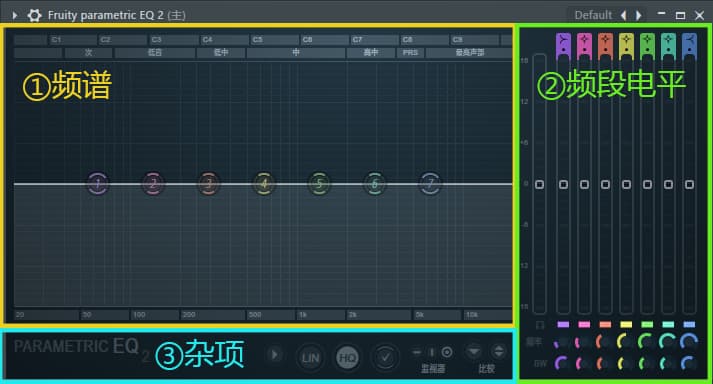Open the purple band 1 filter type selector
Viewport: 713px width, 384px height.
click(x=563, y=45)
